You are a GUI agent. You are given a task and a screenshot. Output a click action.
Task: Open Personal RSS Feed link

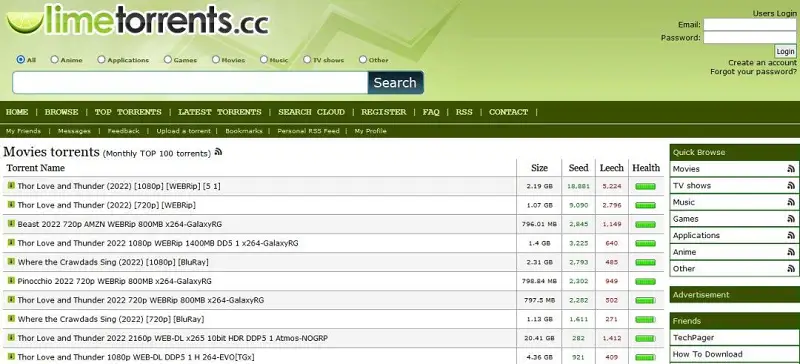pos(309,131)
